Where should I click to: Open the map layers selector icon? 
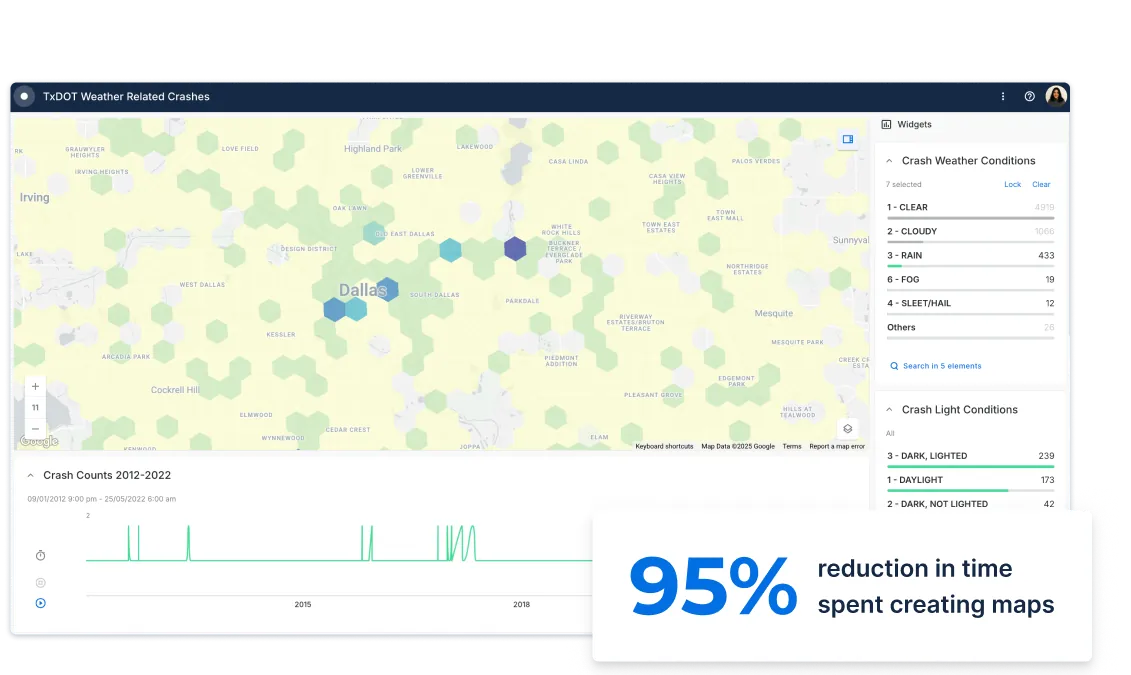point(847,428)
